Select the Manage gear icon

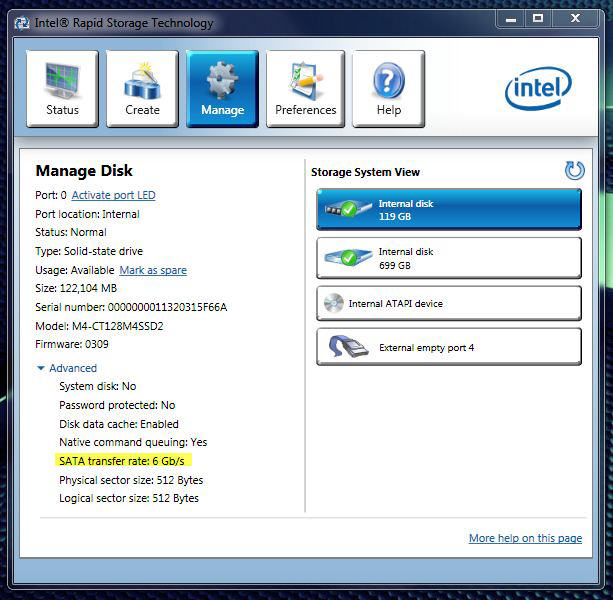point(222,80)
